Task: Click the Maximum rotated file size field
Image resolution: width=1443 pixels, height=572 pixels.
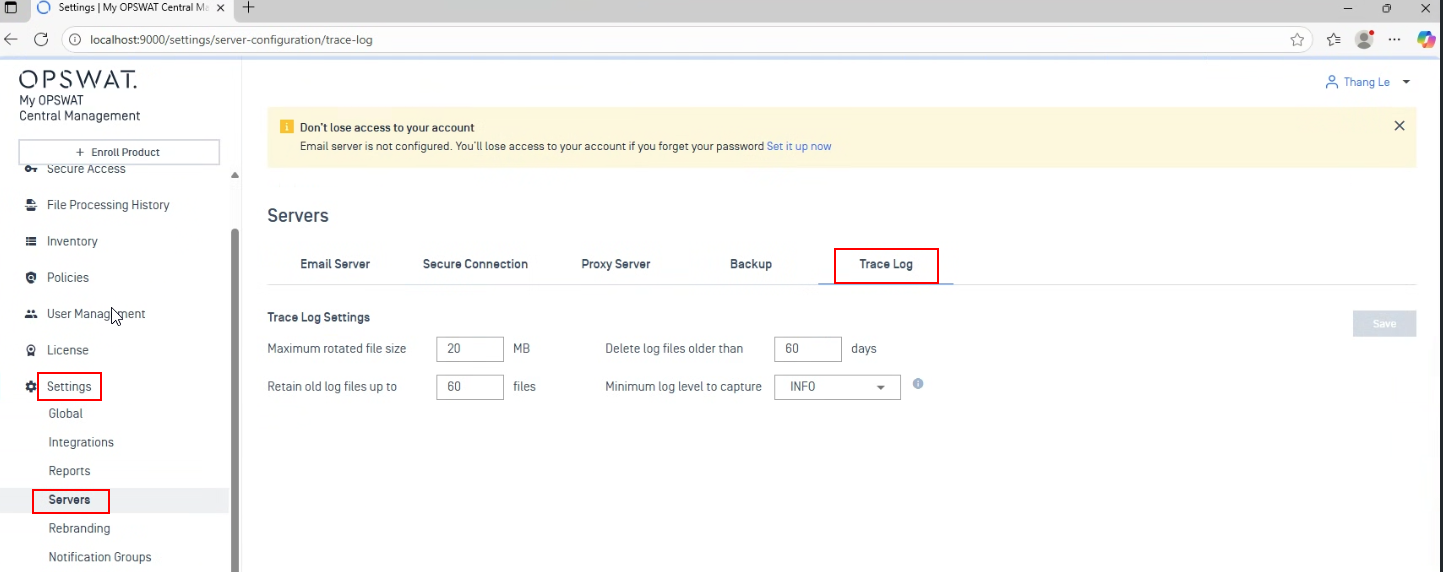Action: click(469, 349)
